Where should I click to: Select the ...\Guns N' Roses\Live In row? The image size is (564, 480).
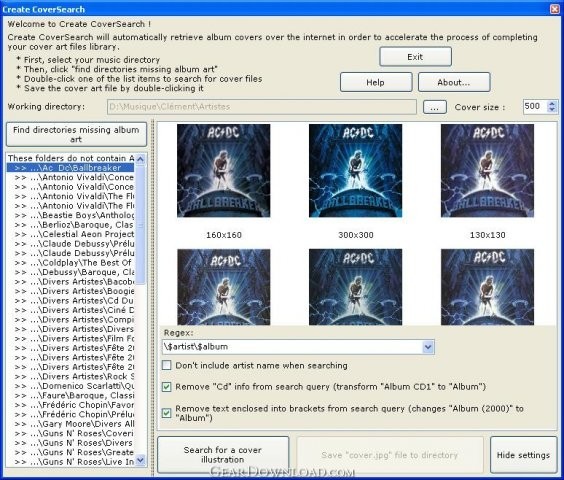pos(71,462)
